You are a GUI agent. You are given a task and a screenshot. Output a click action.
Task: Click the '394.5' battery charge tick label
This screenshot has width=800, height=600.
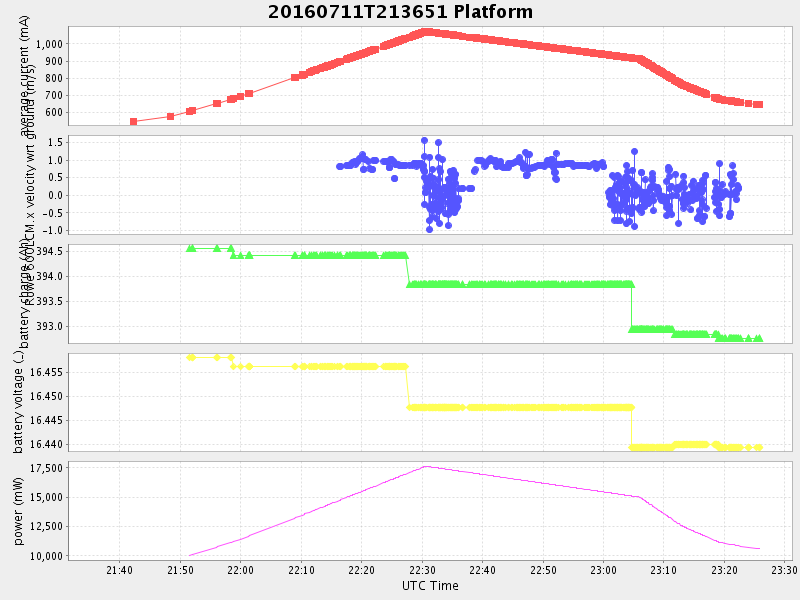pyautogui.click(x=47, y=251)
